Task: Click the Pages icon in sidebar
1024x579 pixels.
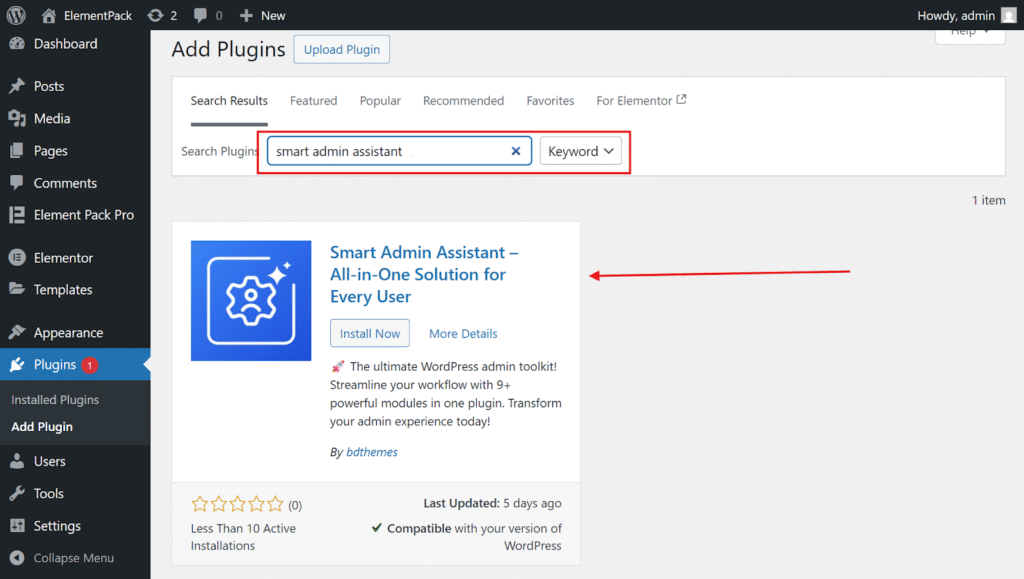Action: (17, 151)
